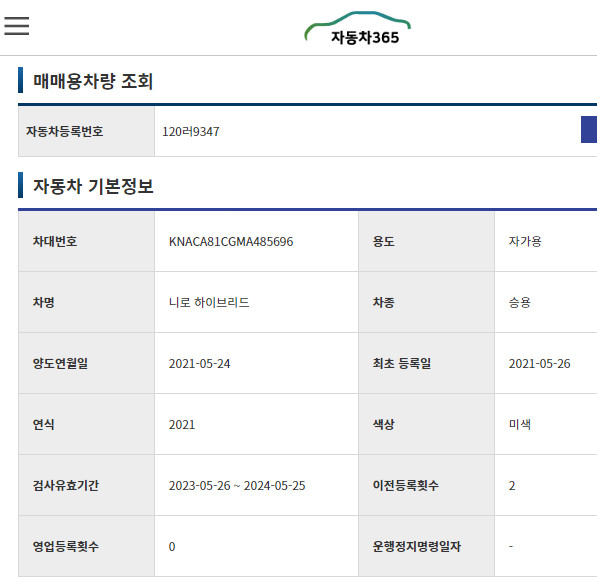Select the date 2021-05-26

click(x=540, y=364)
